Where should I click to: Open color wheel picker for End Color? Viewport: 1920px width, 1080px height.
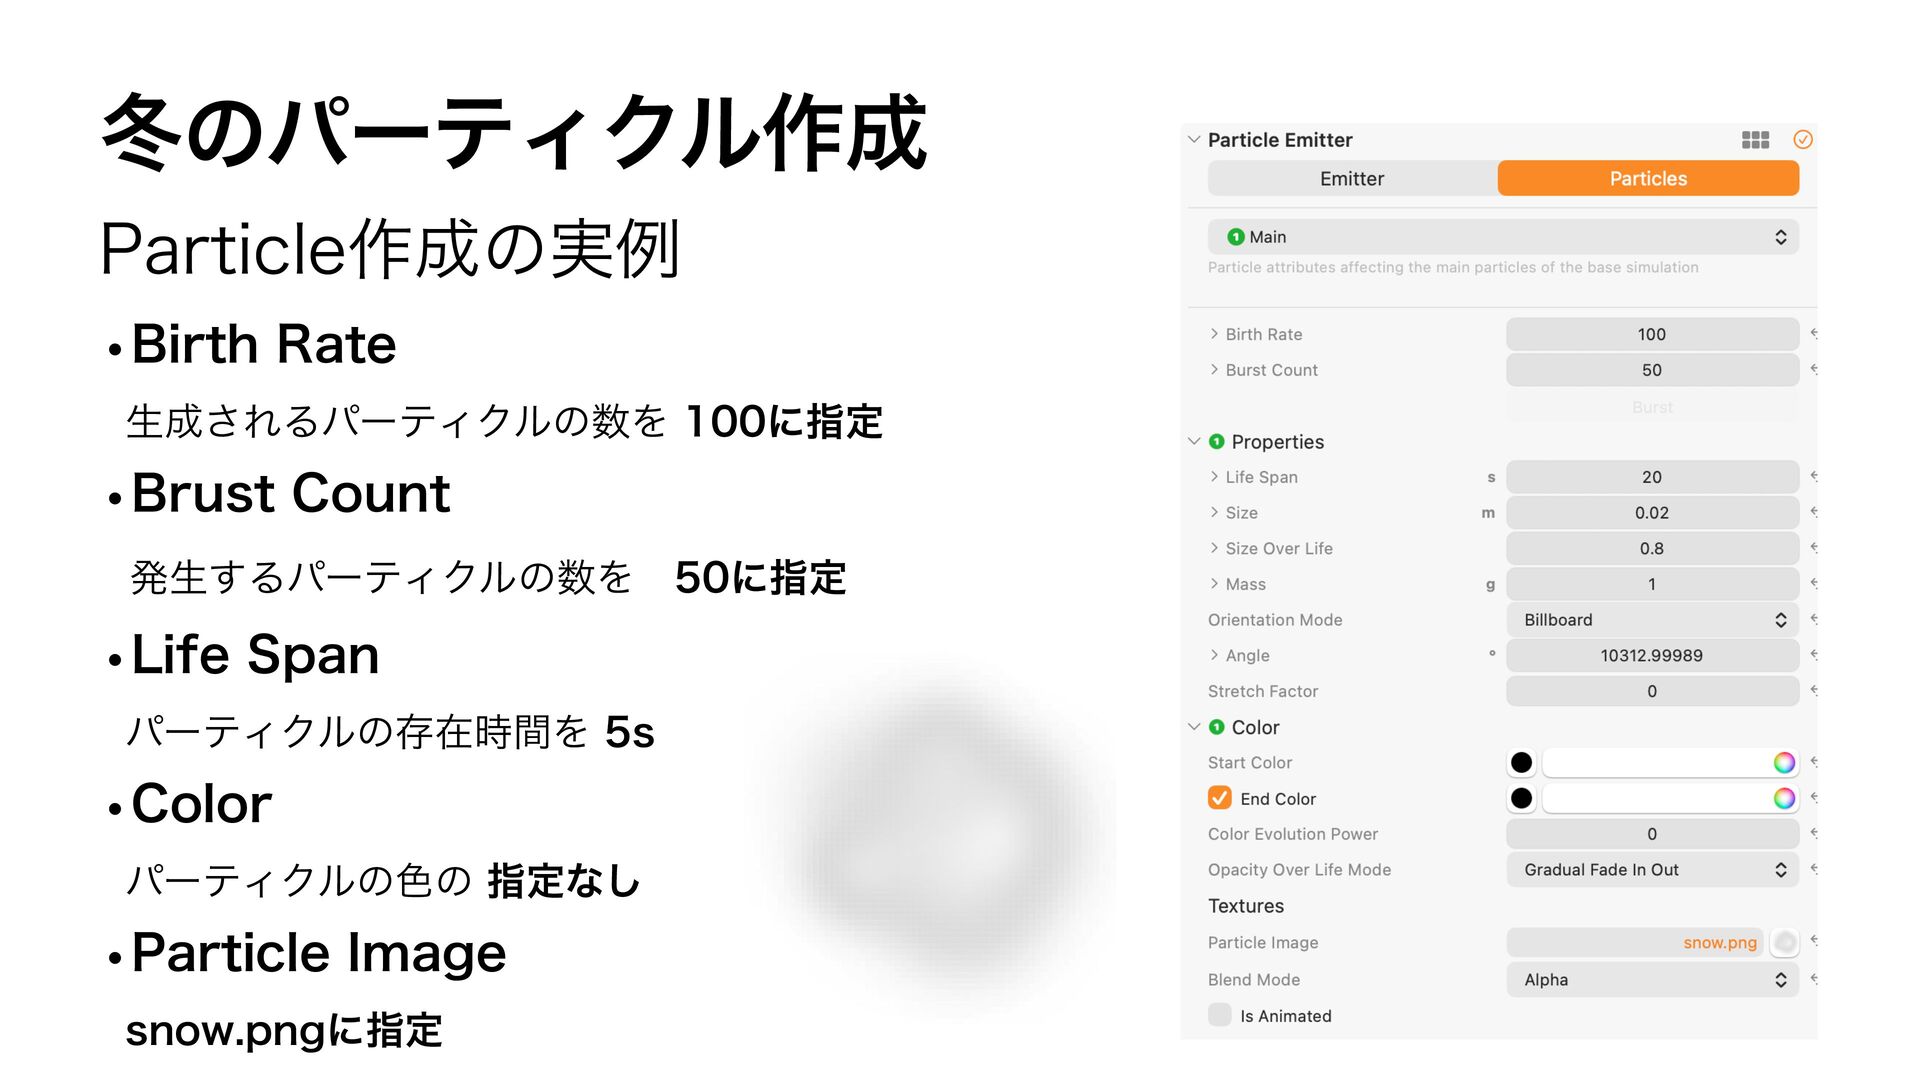click(x=1784, y=798)
